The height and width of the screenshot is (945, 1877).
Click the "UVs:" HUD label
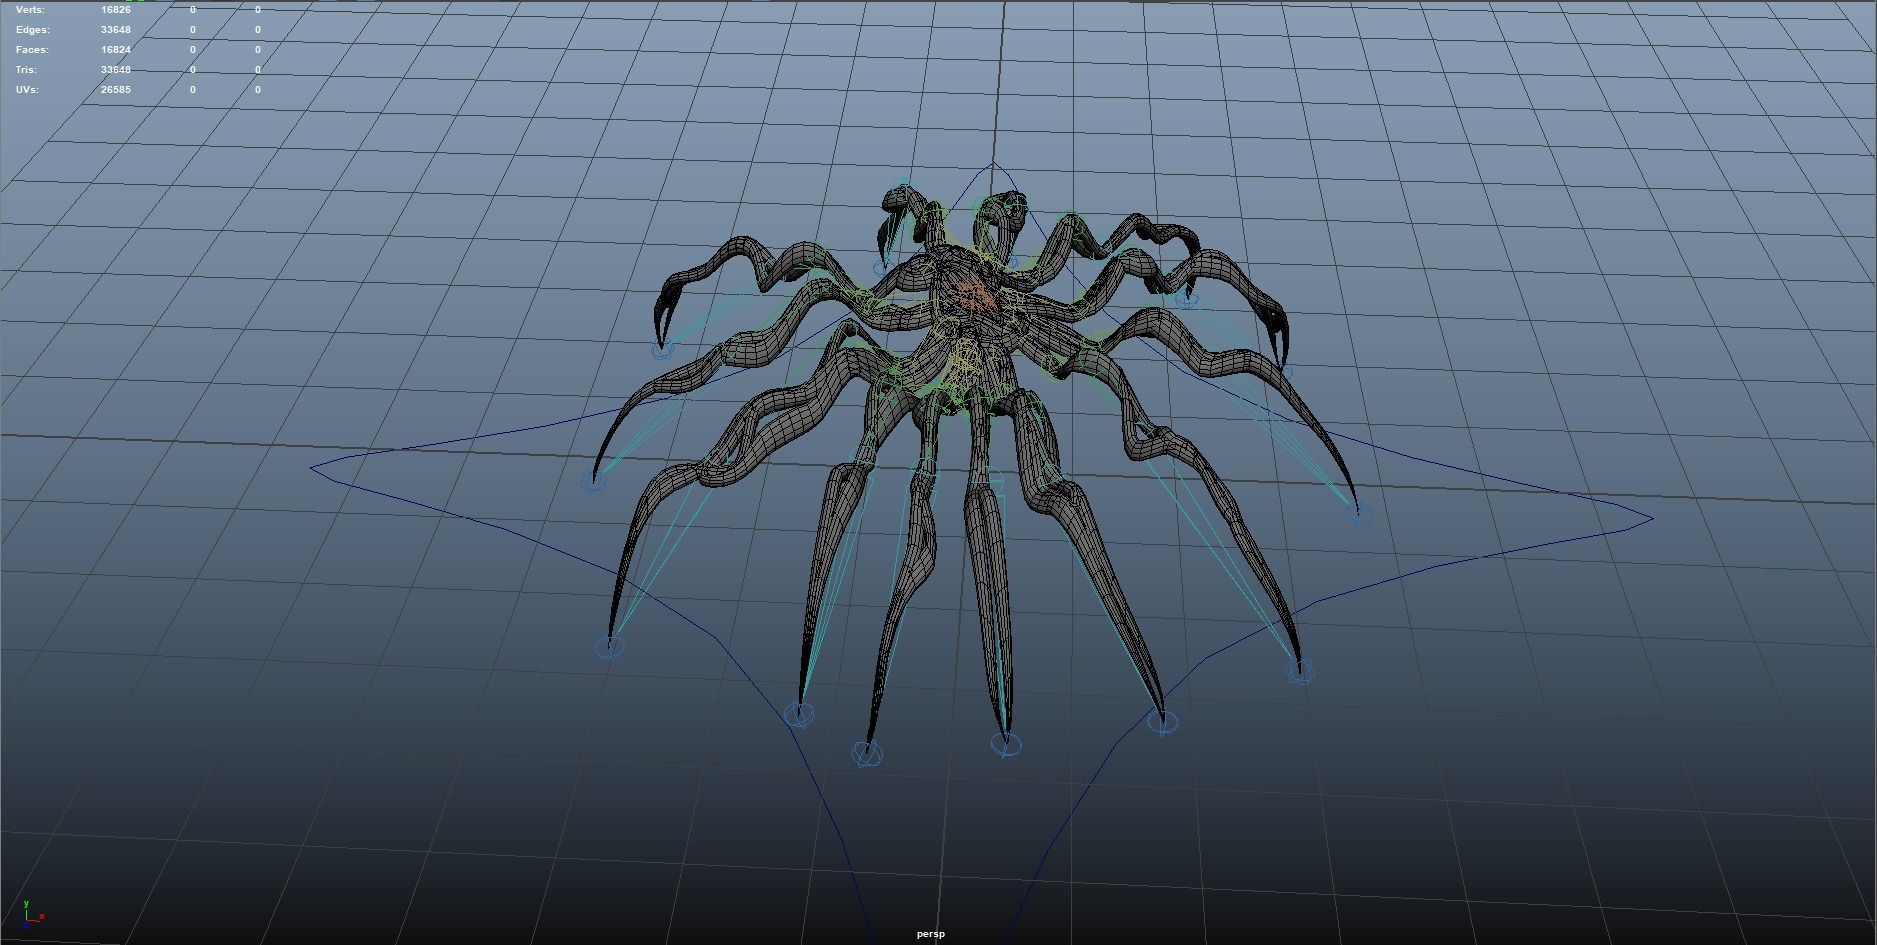(27, 90)
